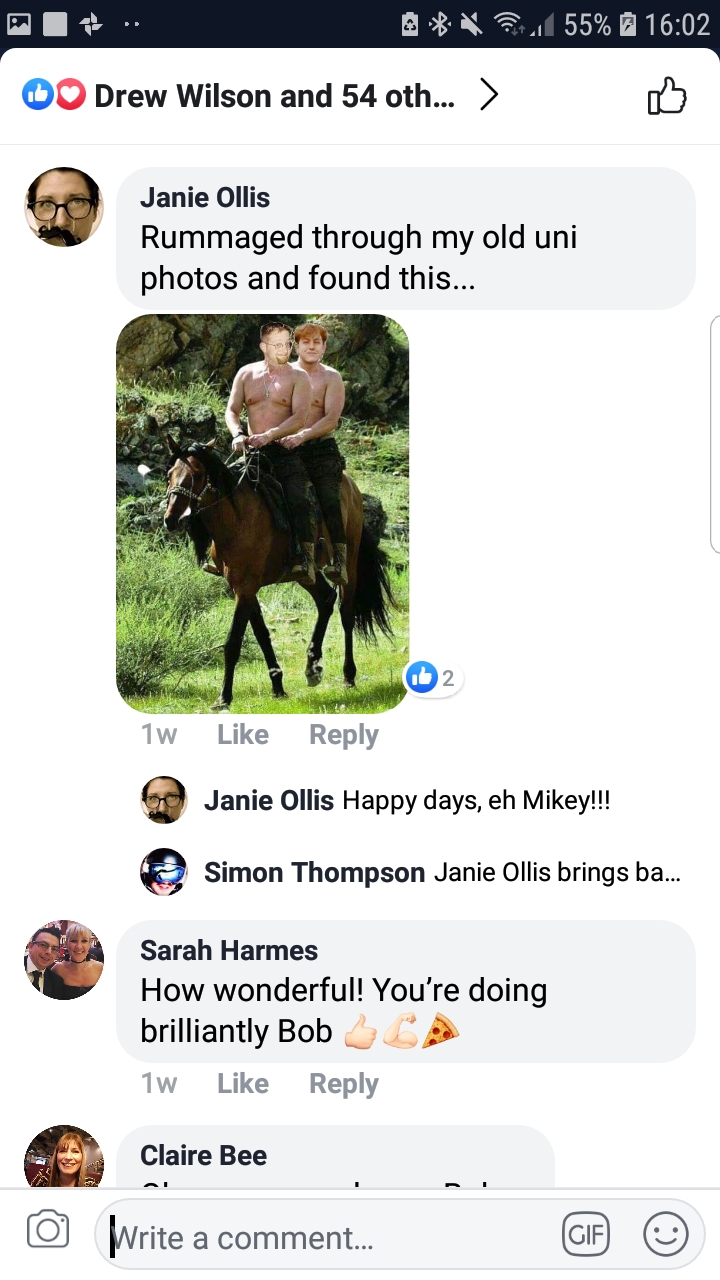Reply to Sarah Harmes's comment

(x=343, y=1084)
